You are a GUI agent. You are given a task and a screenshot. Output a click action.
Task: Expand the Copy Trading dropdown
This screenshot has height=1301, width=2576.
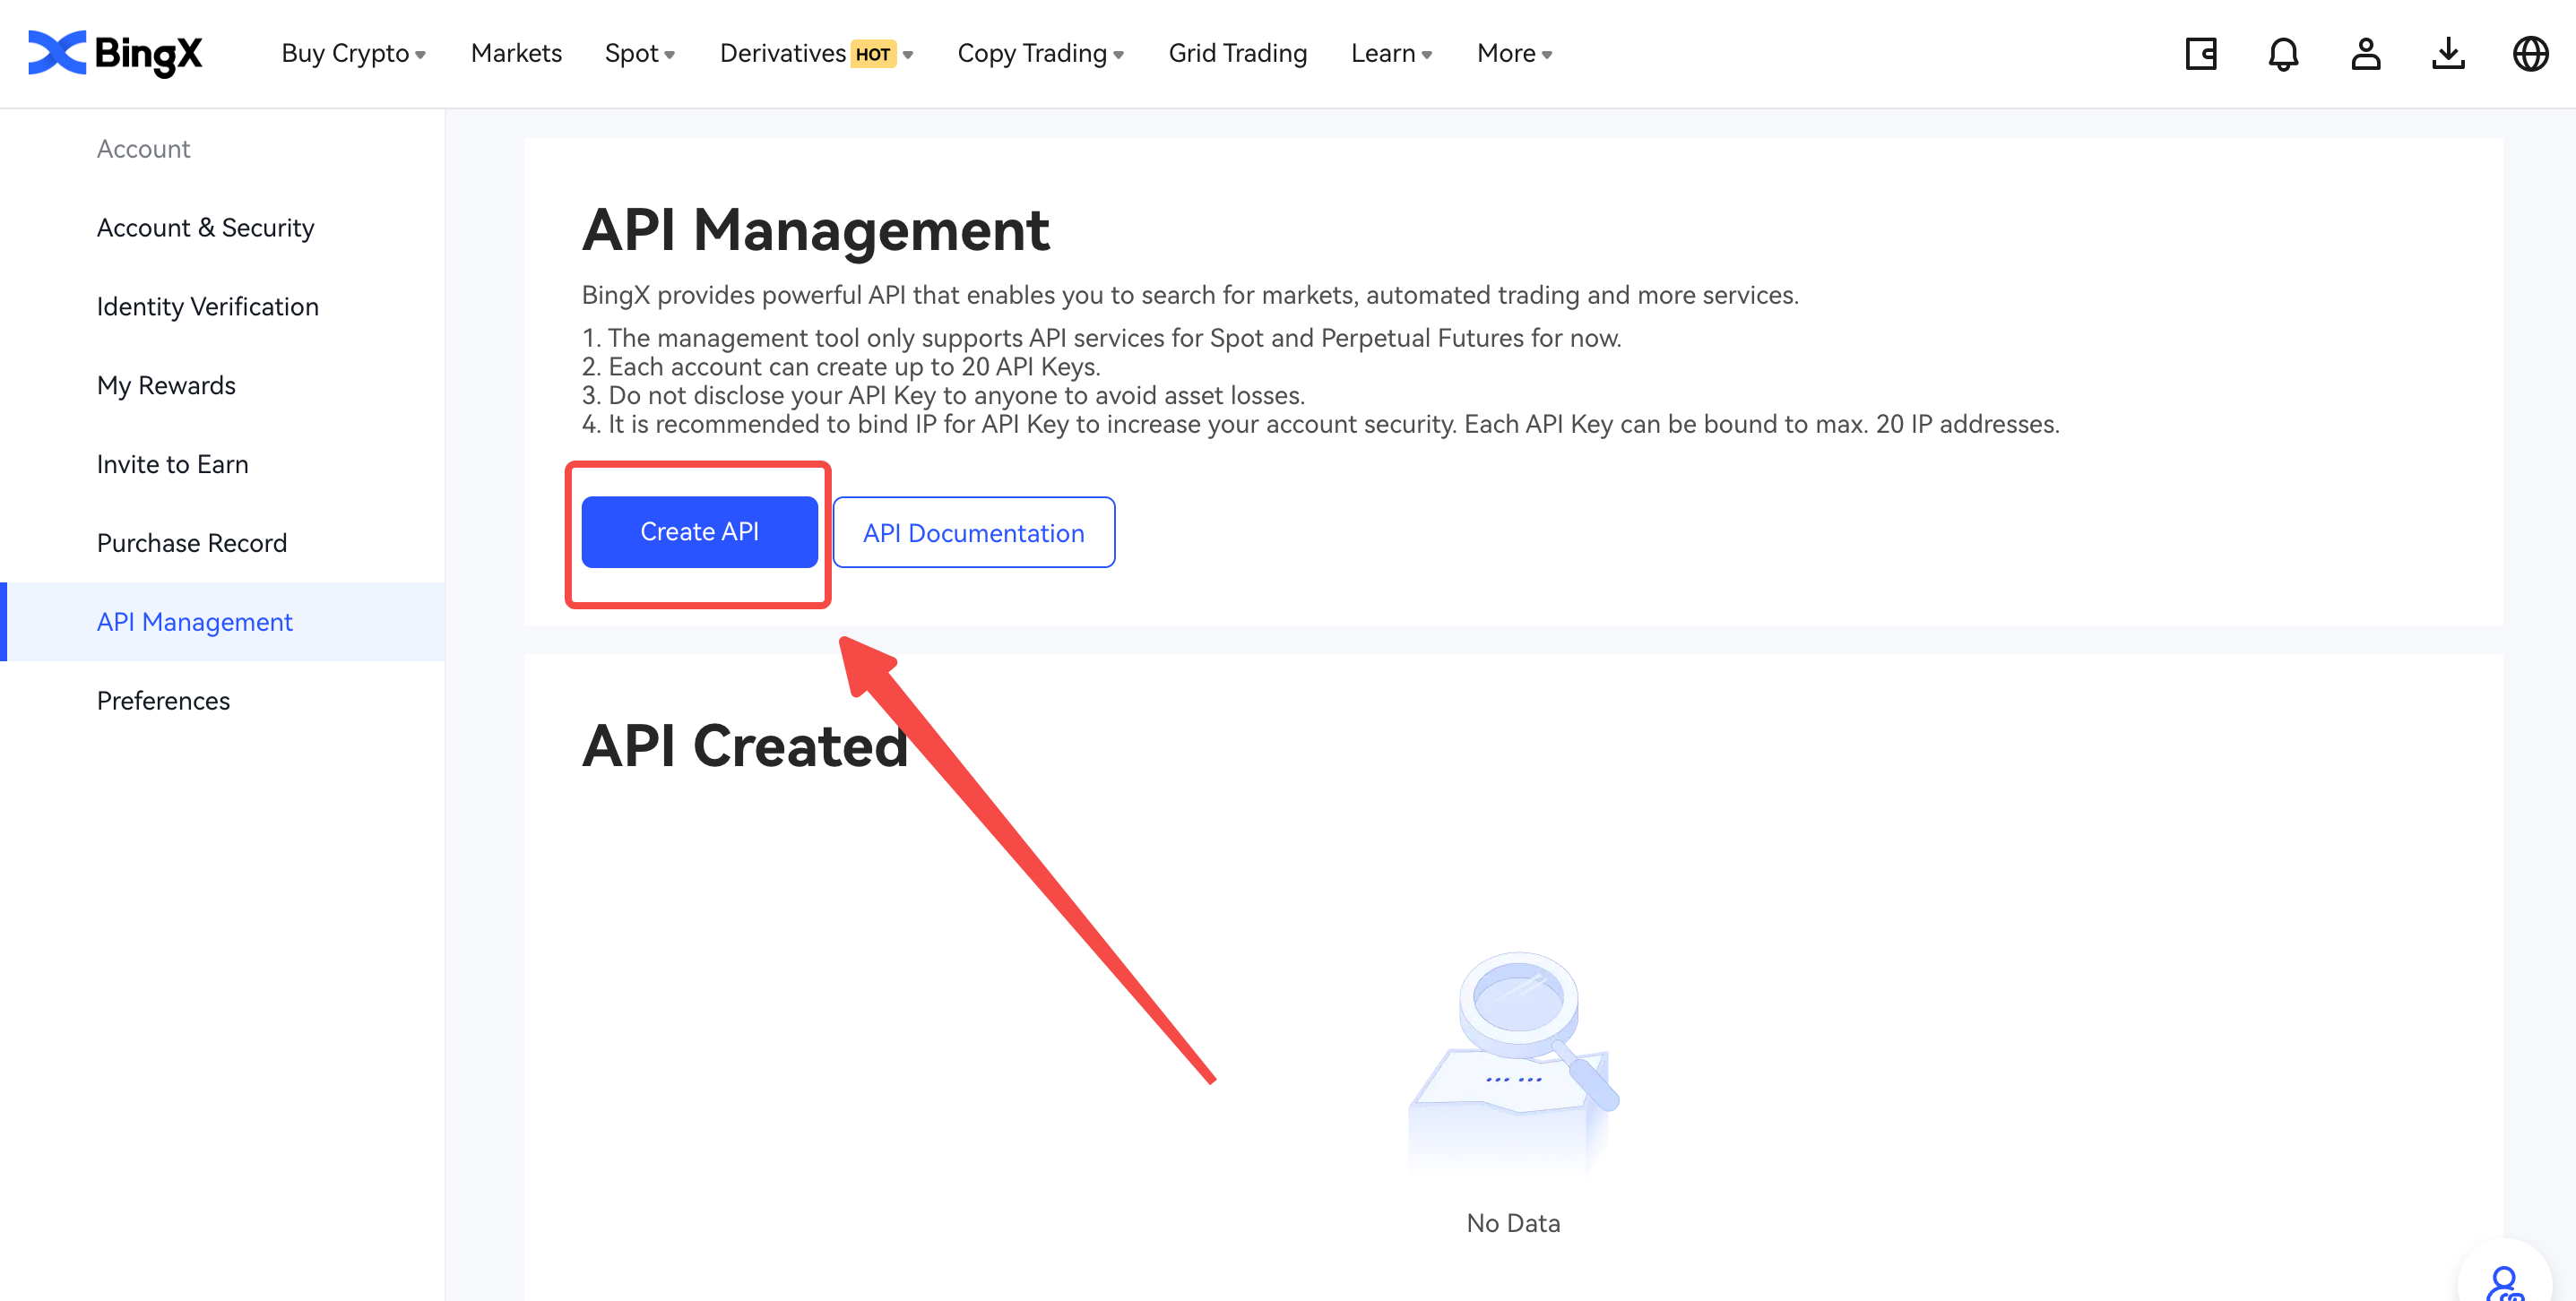pyautogui.click(x=1041, y=53)
